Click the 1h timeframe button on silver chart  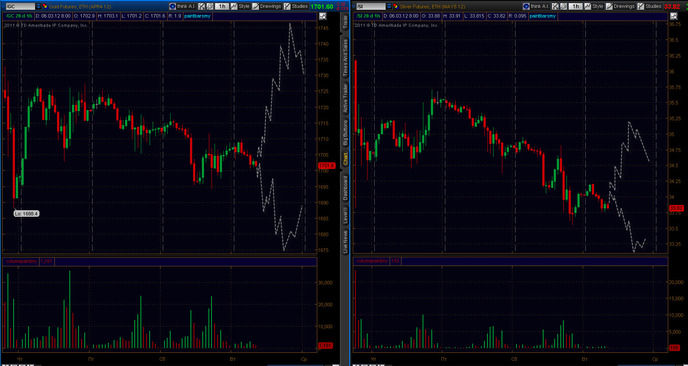(x=576, y=6)
